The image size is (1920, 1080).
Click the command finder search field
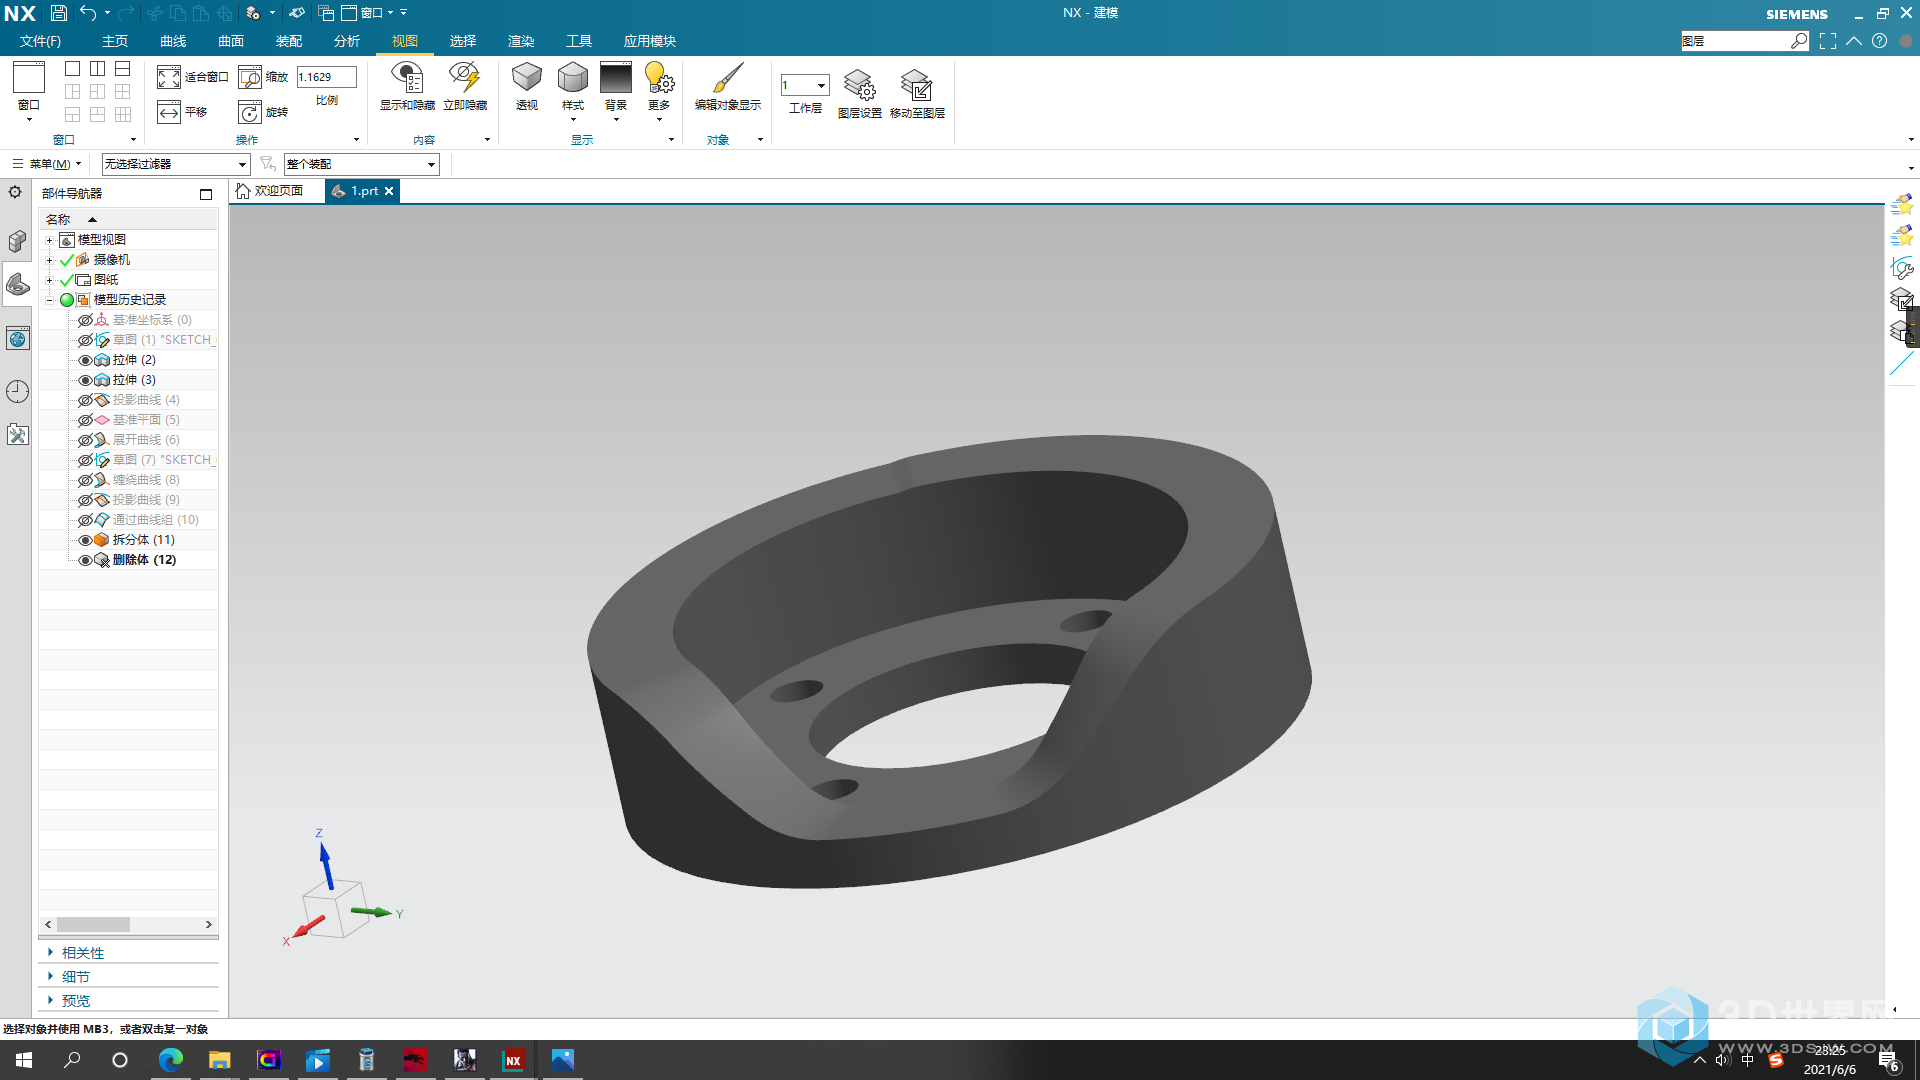coord(1735,41)
